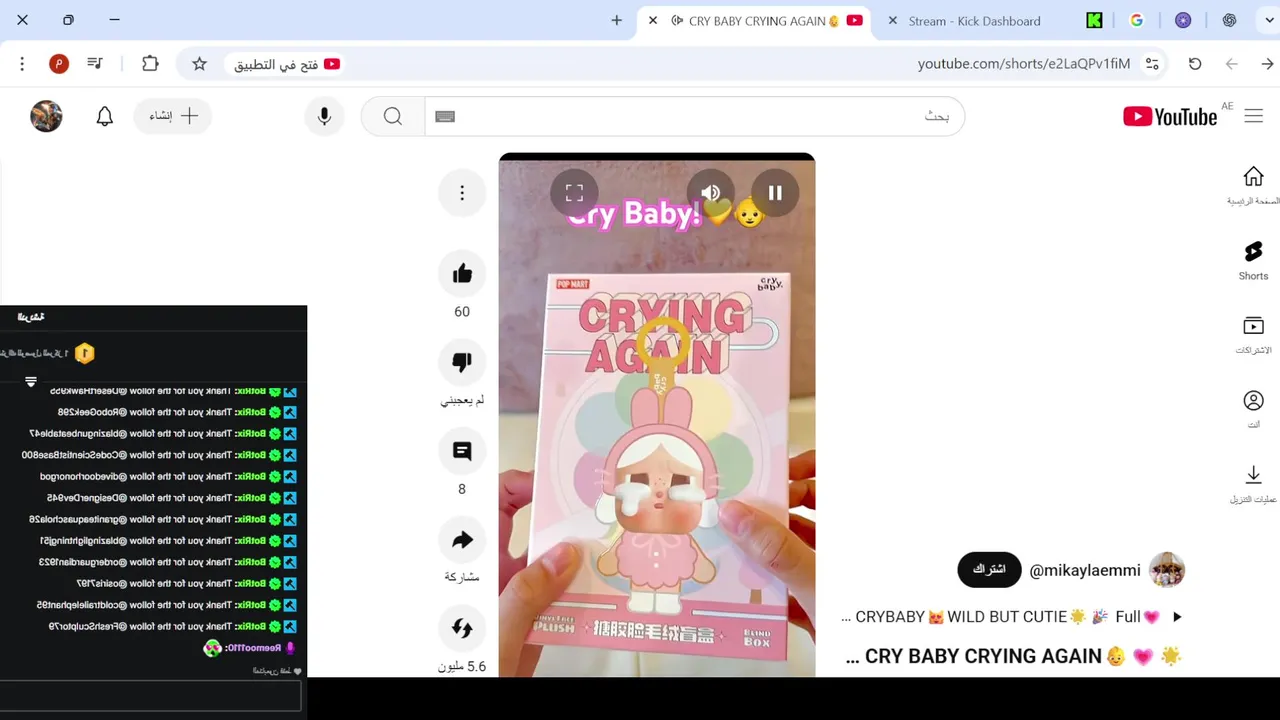Start voice search with microphone icon
The height and width of the screenshot is (720, 1280).
pos(324,117)
